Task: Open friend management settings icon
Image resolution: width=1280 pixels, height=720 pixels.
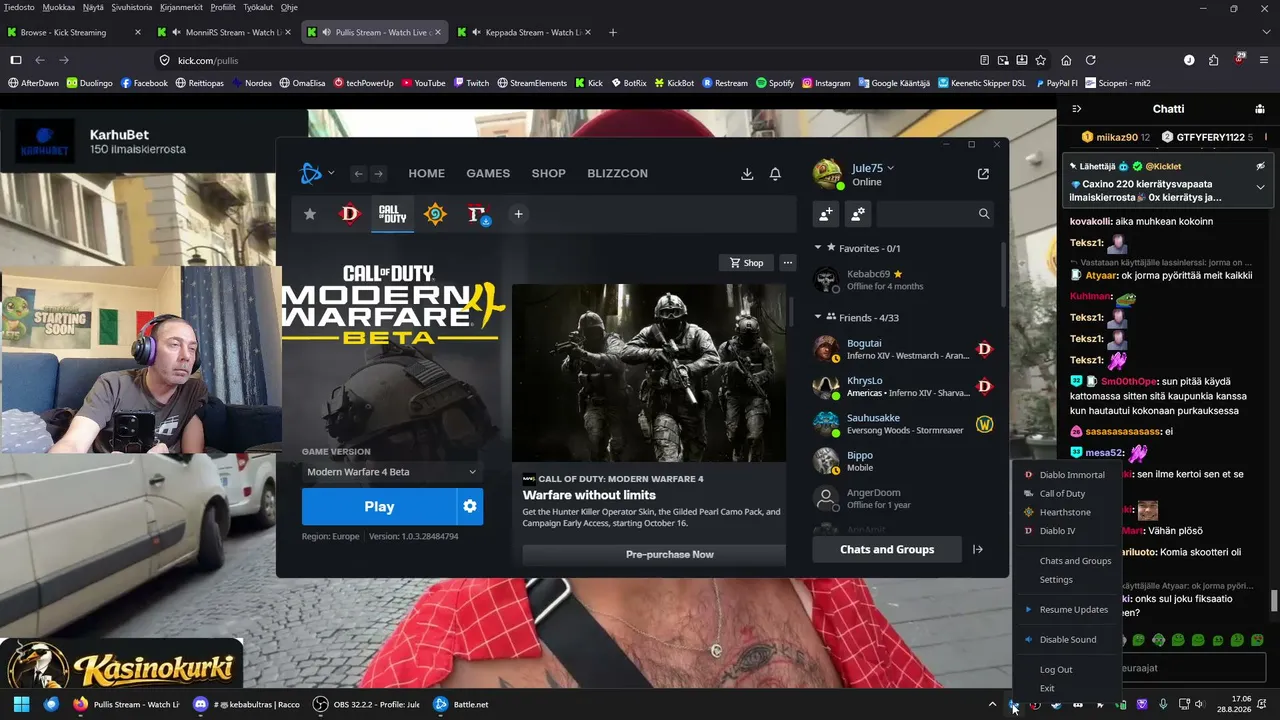Action: (858, 213)
